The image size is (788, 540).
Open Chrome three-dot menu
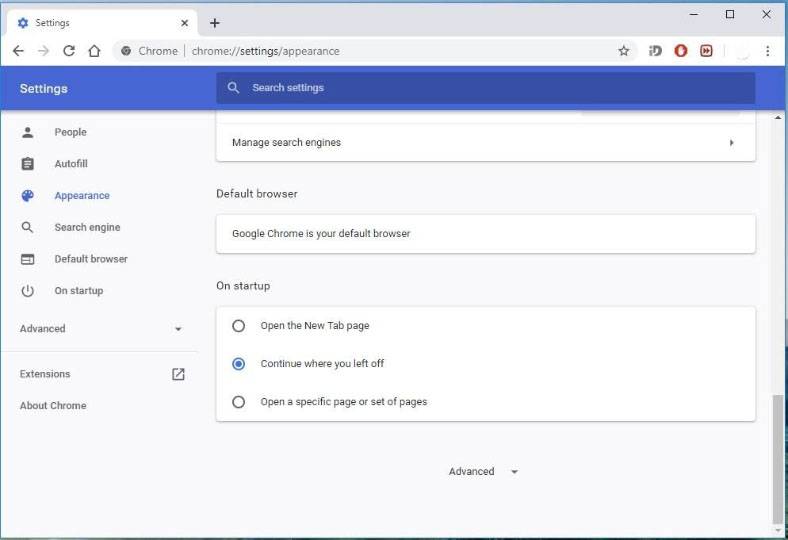click(x=767, y=51)
